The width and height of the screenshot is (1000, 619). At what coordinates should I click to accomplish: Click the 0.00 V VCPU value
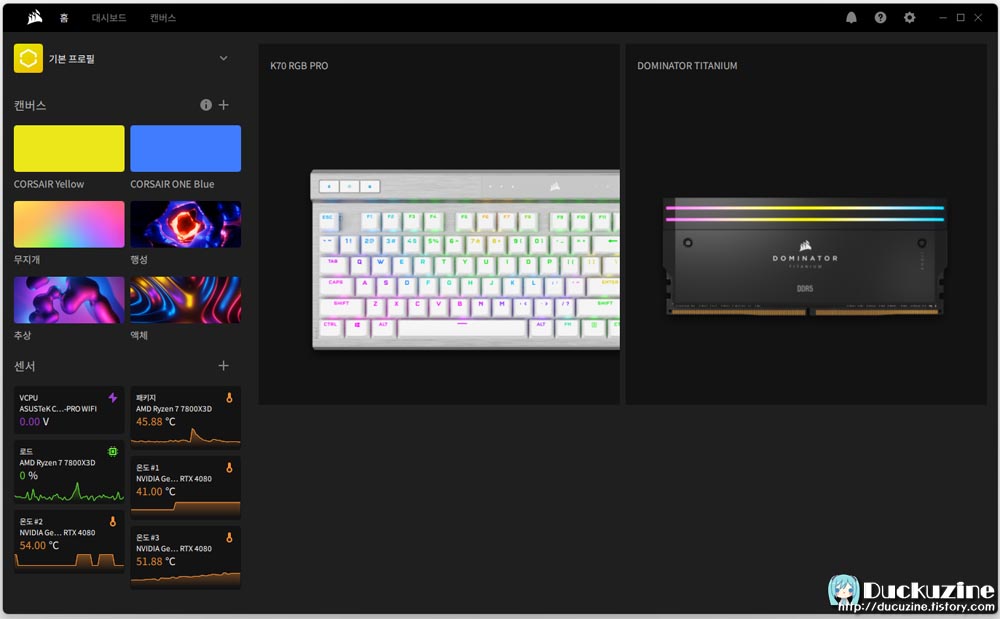tap(34, 422)
